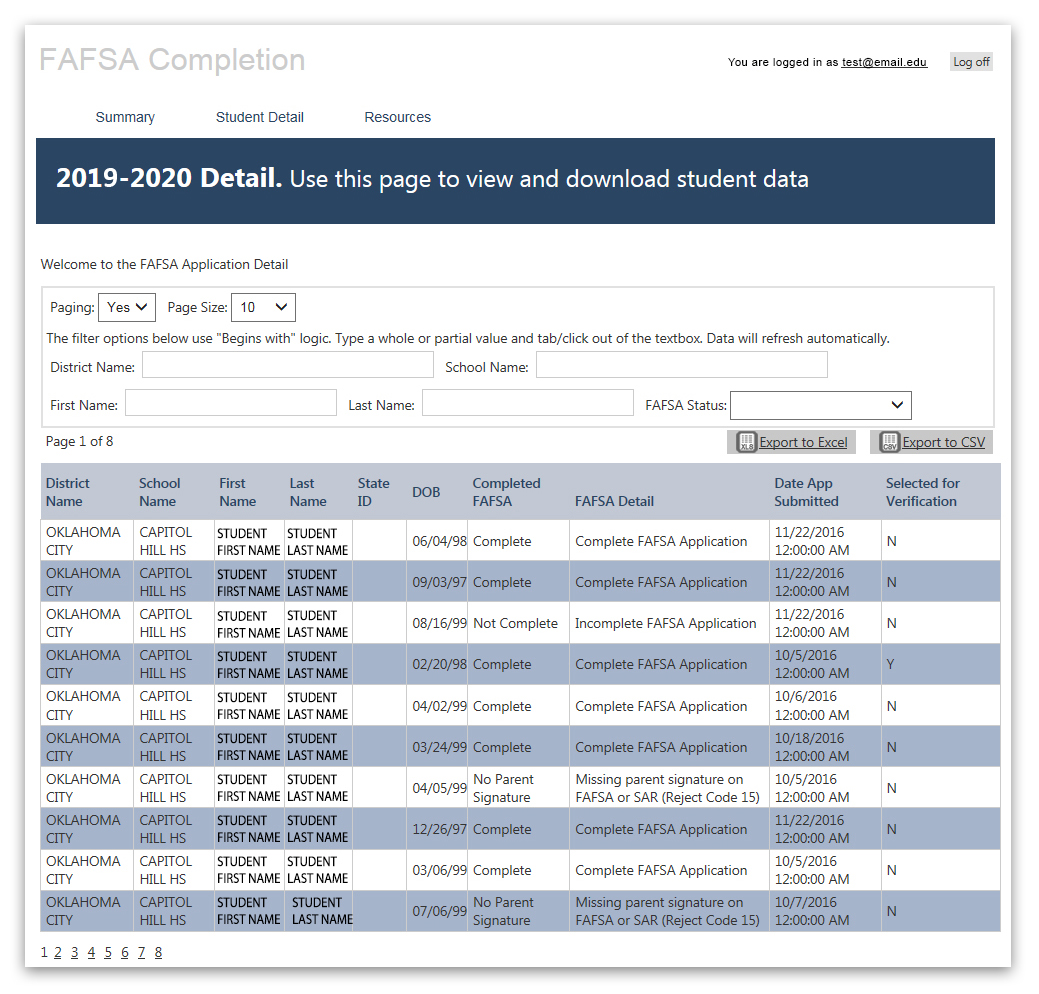This screenshot has height=994, width=1039.
Task: Open the Summary tab
Action: click(x=125, y=117)
